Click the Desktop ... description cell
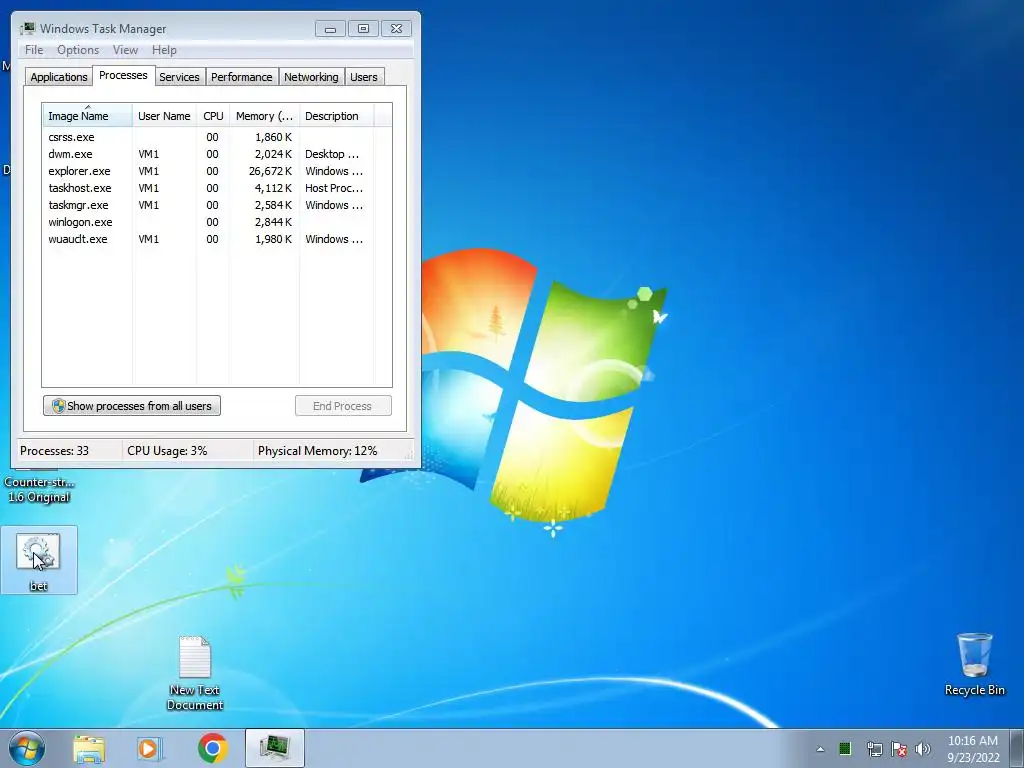 tap(332, 154)
